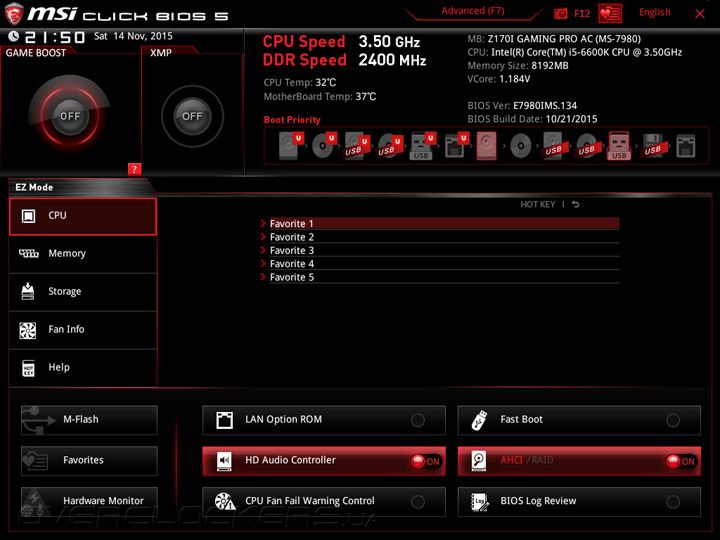Expand Favorite 2
The width and height of the screenshot is (720, 540).
point(439,237)
